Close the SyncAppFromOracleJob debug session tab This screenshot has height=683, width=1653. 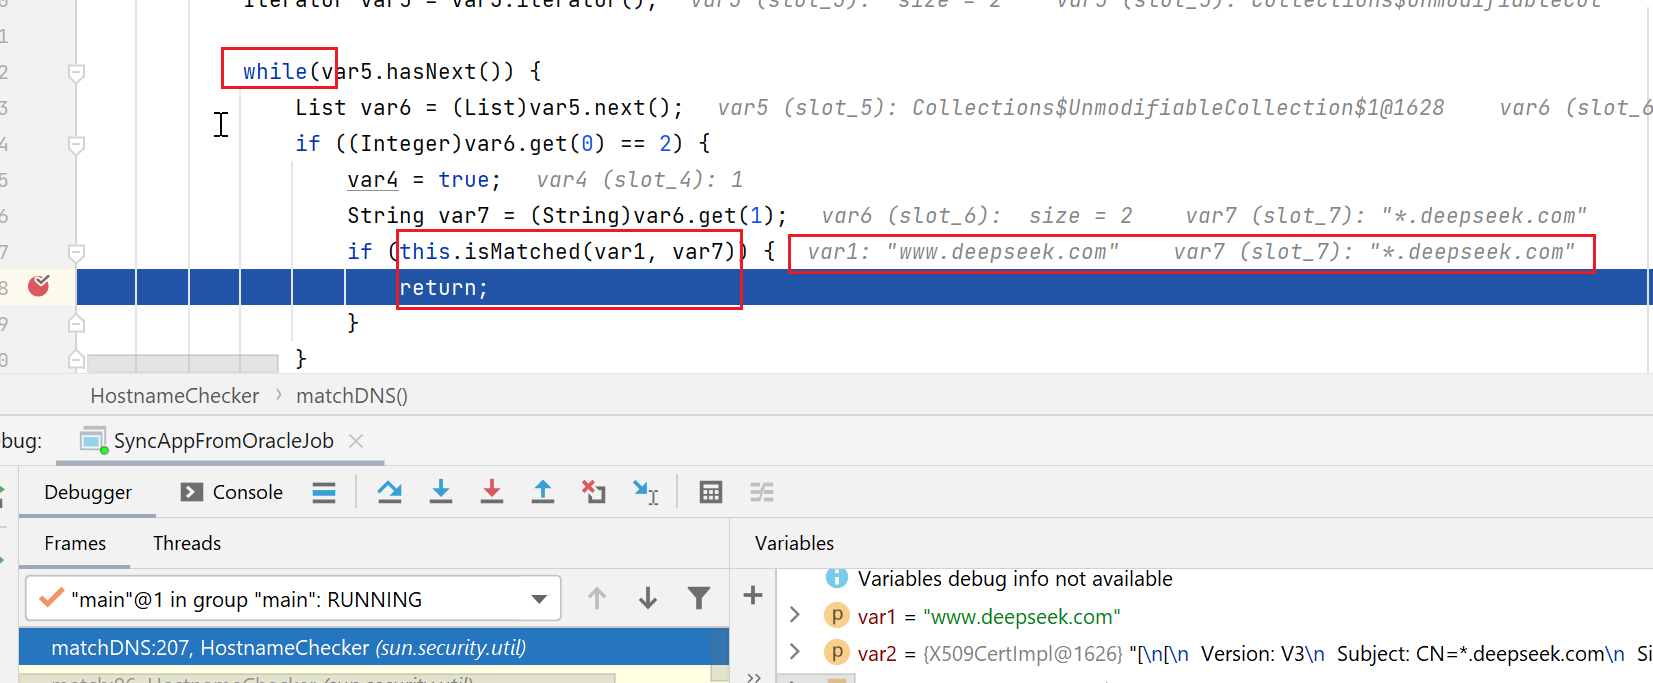coord(356,441)
